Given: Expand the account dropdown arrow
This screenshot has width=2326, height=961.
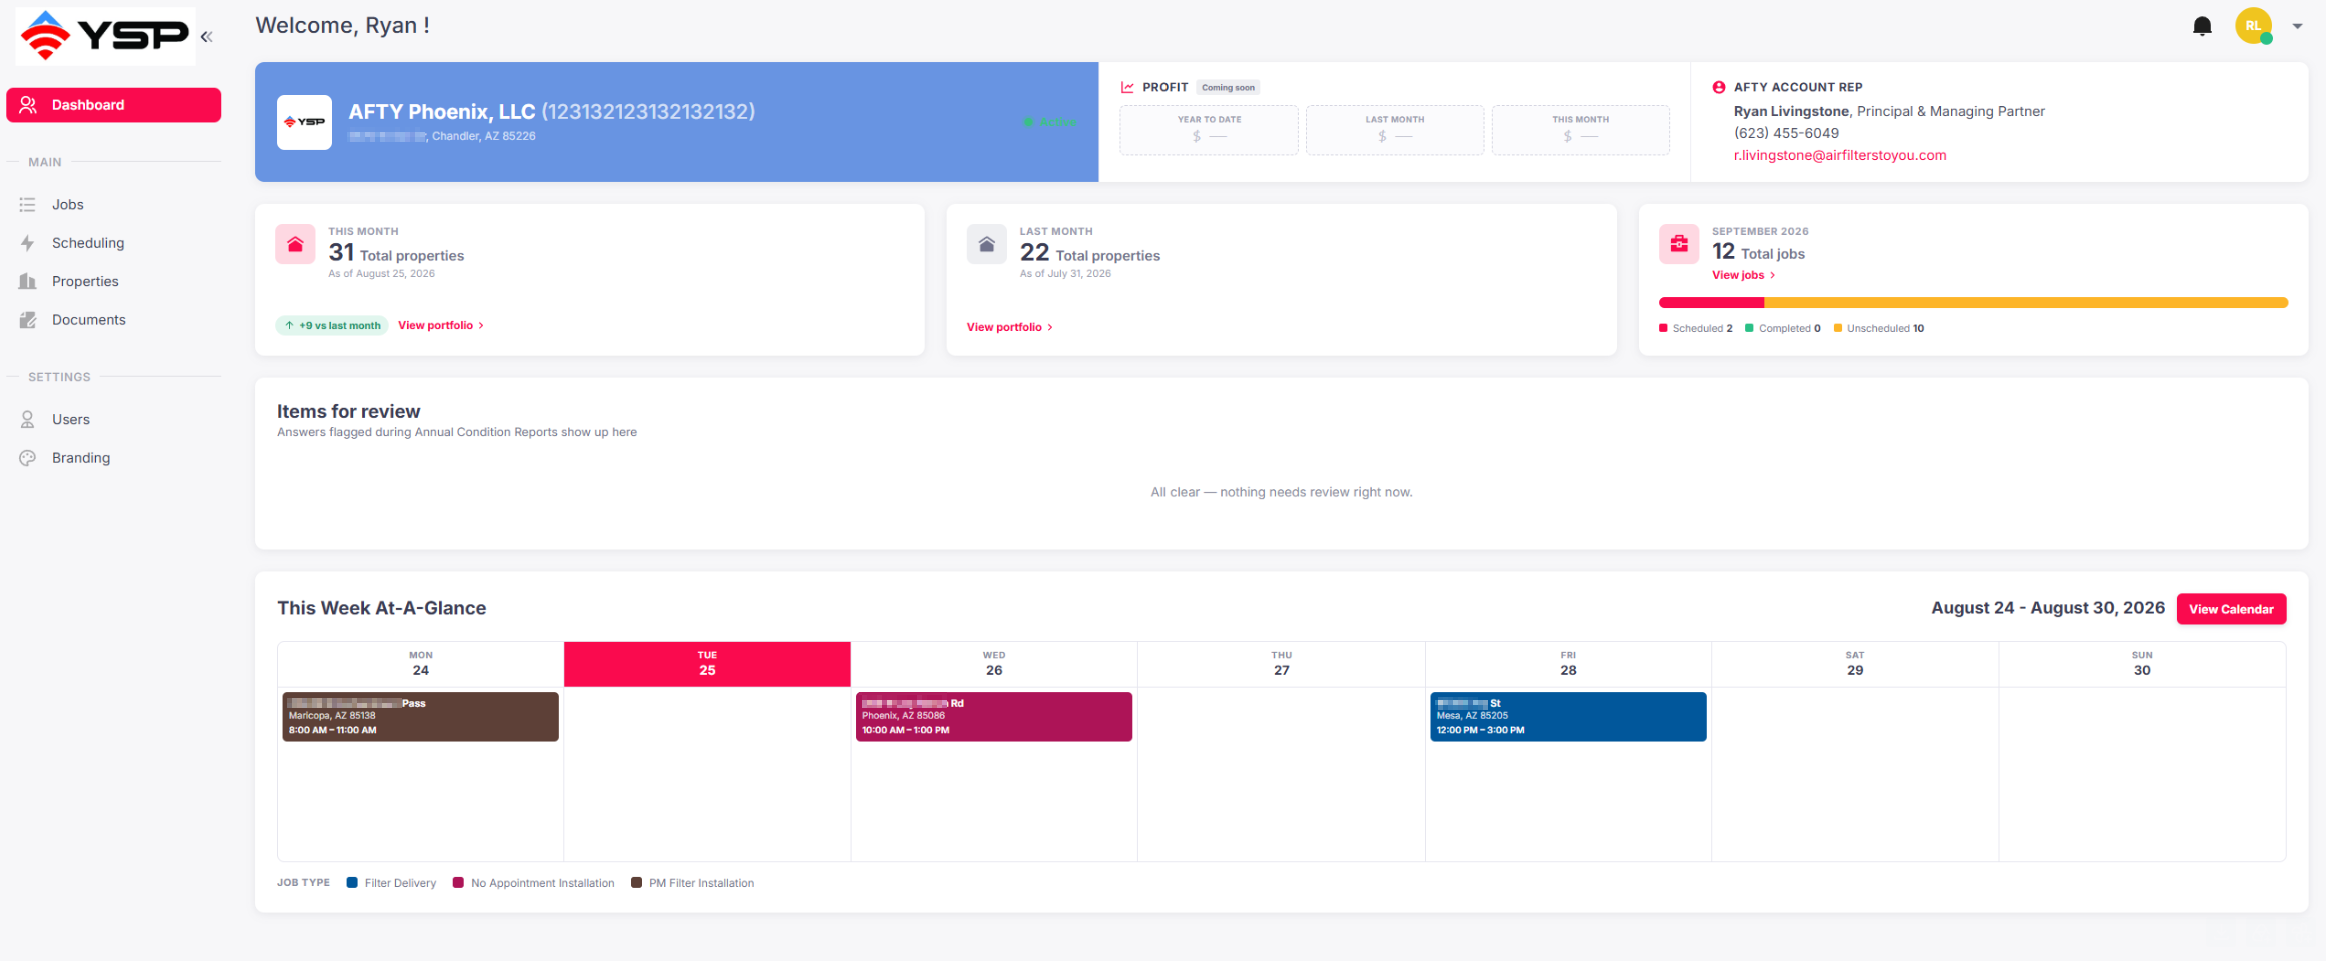Looking at the screenshot, I should coord(2297,26).
